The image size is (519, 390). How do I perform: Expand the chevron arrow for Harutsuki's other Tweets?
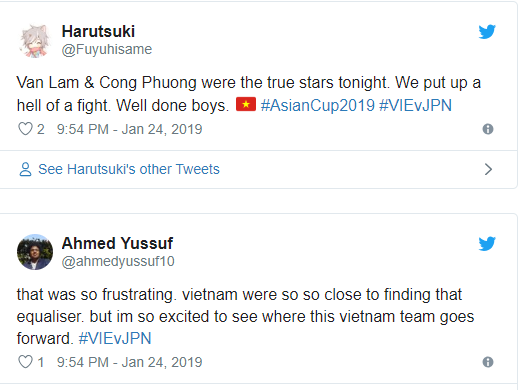click(488, 169)
